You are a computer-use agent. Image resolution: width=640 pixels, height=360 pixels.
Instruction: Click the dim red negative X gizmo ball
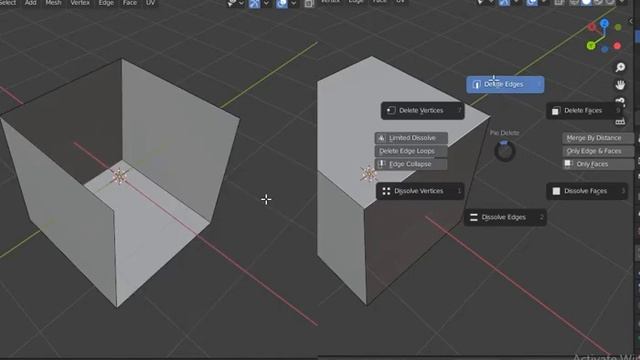coord(592,27)
